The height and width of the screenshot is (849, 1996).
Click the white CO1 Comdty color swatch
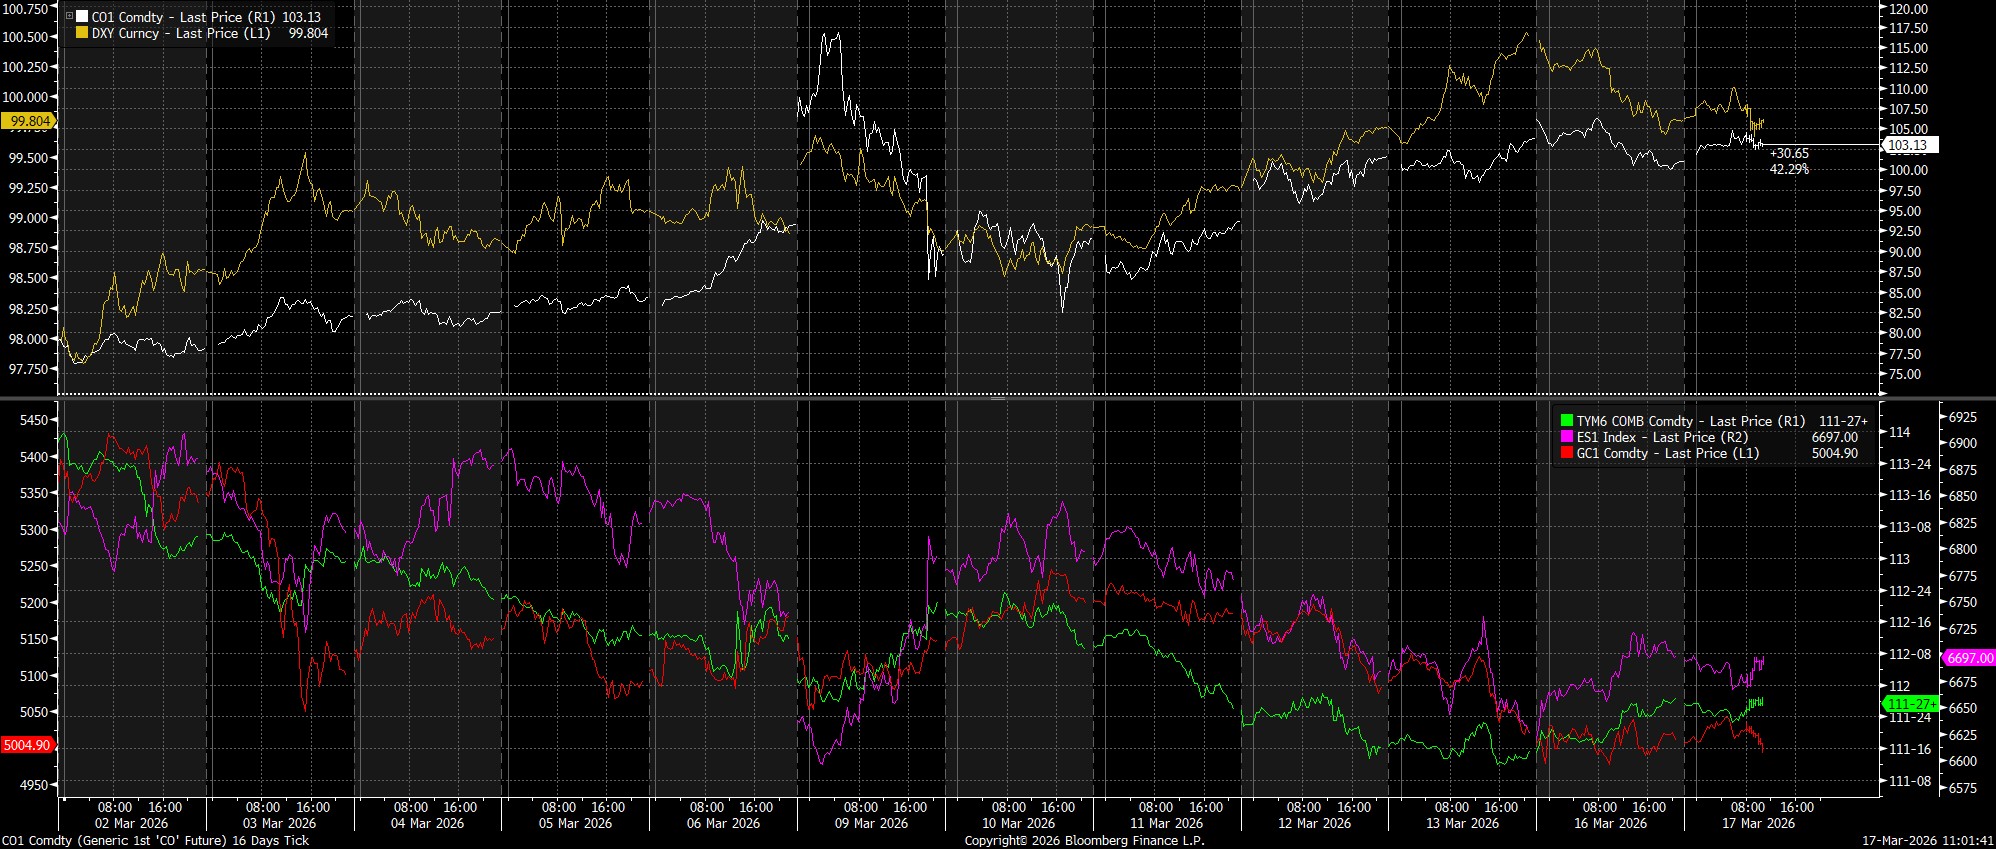coord(82,17)
